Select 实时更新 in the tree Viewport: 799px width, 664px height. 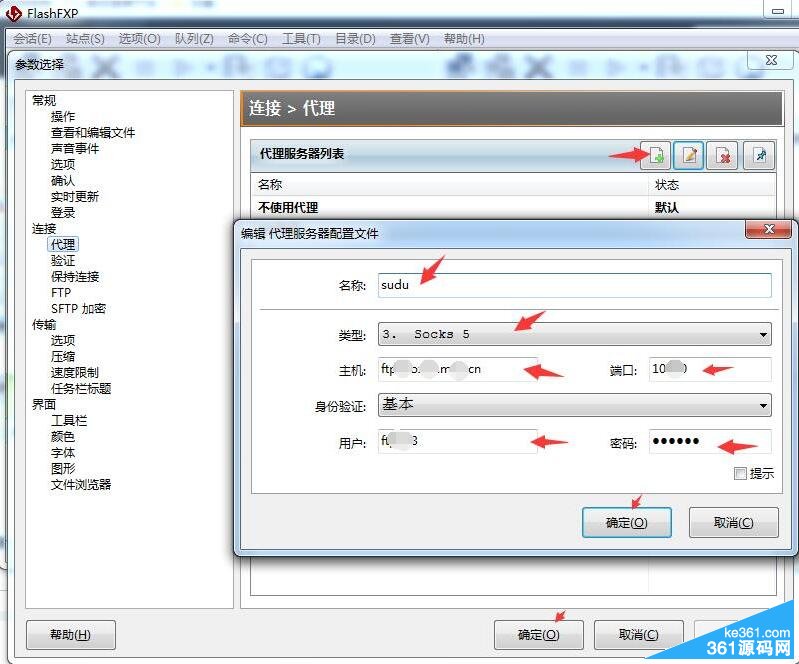pyautogui.click(x=75, y=196)
